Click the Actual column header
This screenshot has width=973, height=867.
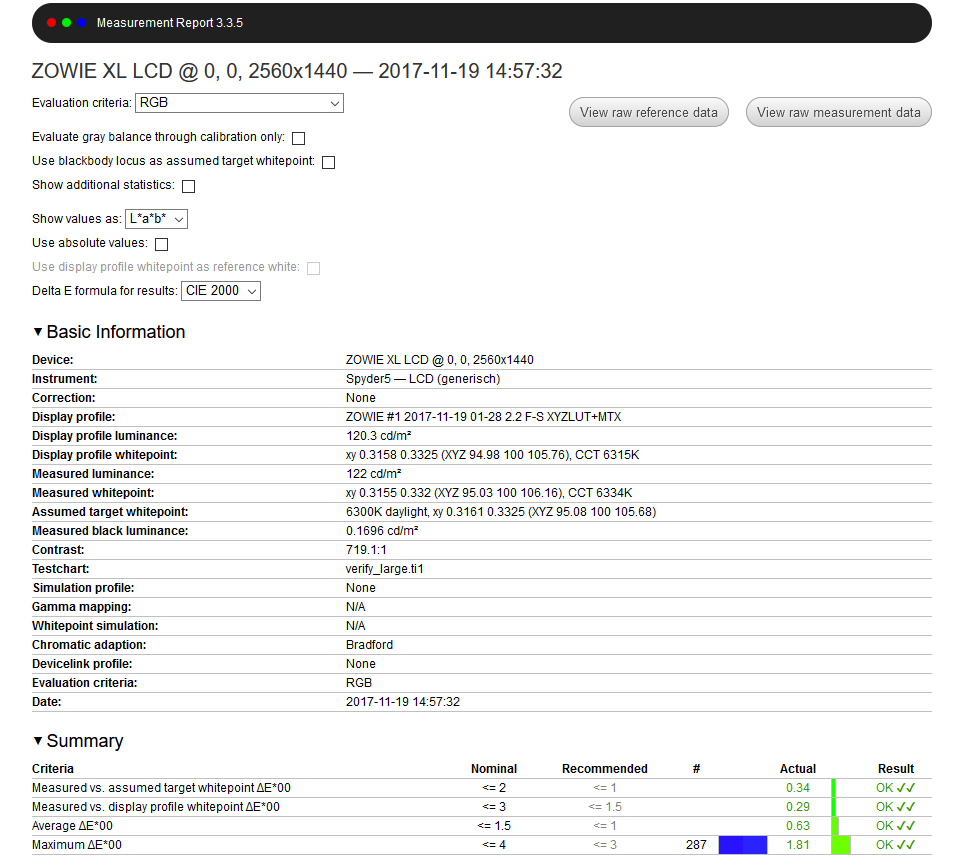(x=797, y=769)
